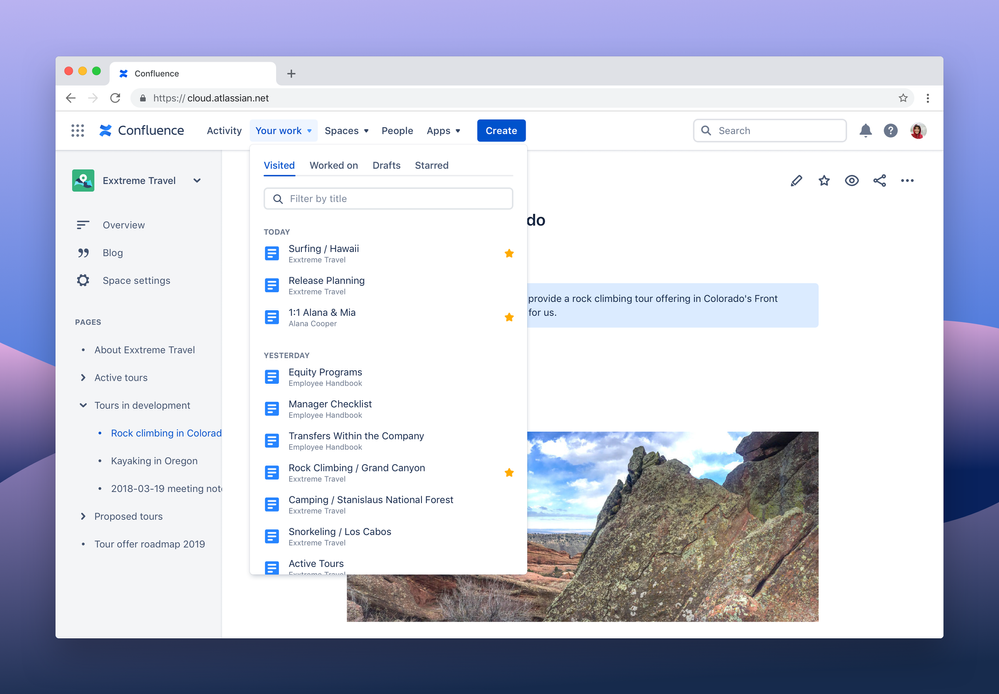Reload the page in the browser
The height and width of the screenshot is (694, 999).
[115, 98]
